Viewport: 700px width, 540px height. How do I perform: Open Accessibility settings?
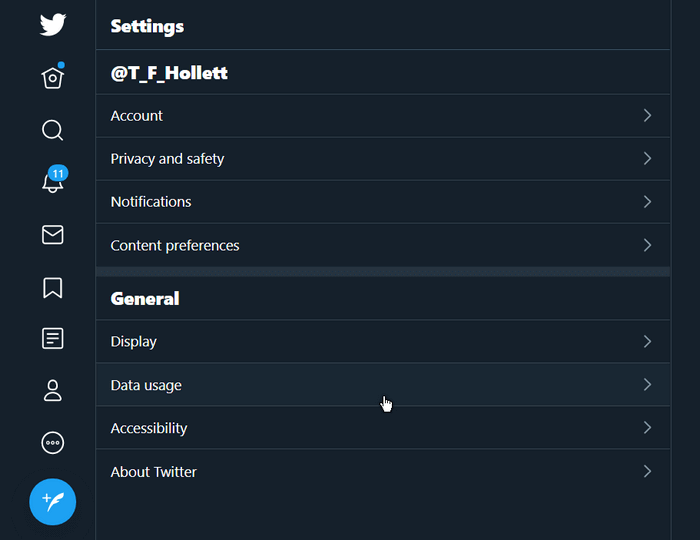tap(383, 428)
